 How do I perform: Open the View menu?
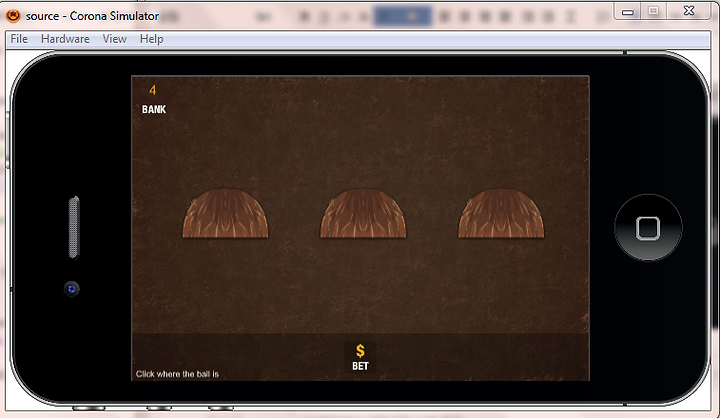pyautogui.click(x=114, y=39)
